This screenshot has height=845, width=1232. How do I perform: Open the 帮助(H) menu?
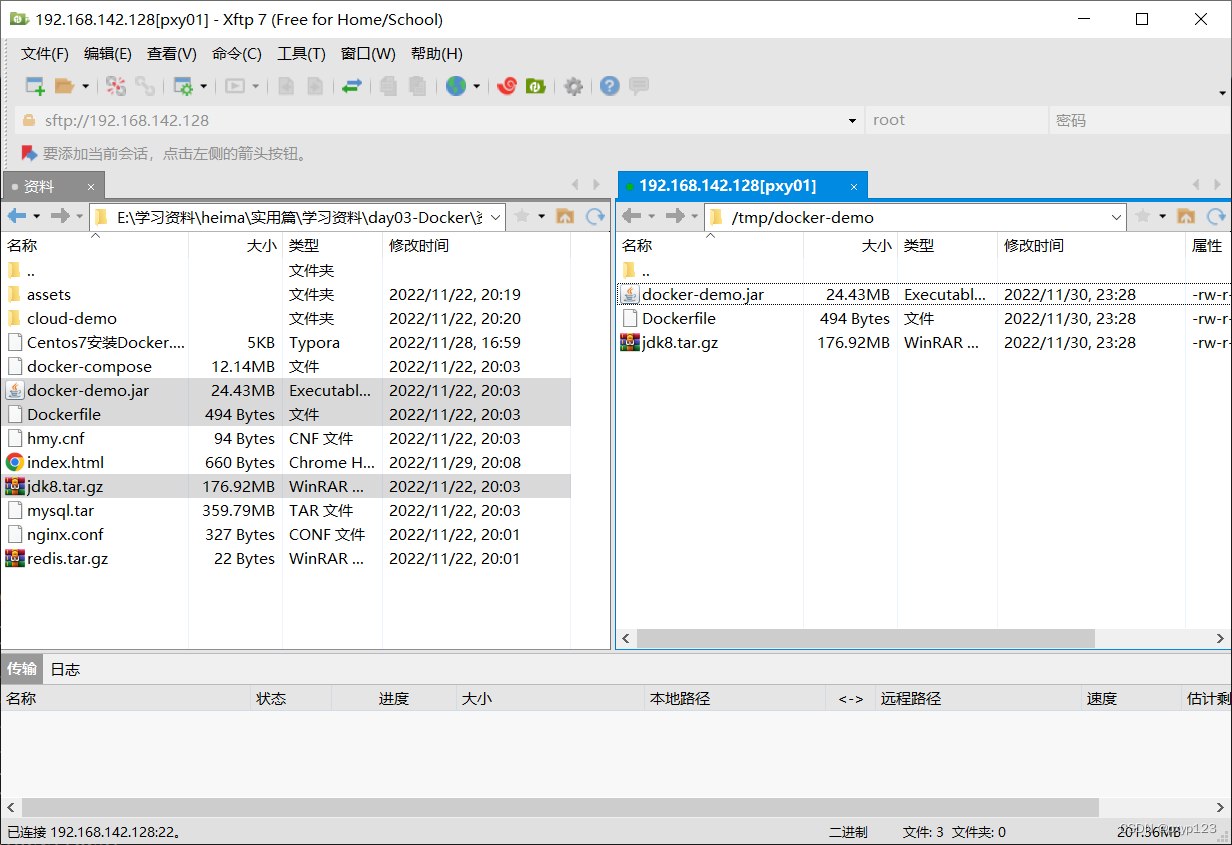(x=437, y=54)
